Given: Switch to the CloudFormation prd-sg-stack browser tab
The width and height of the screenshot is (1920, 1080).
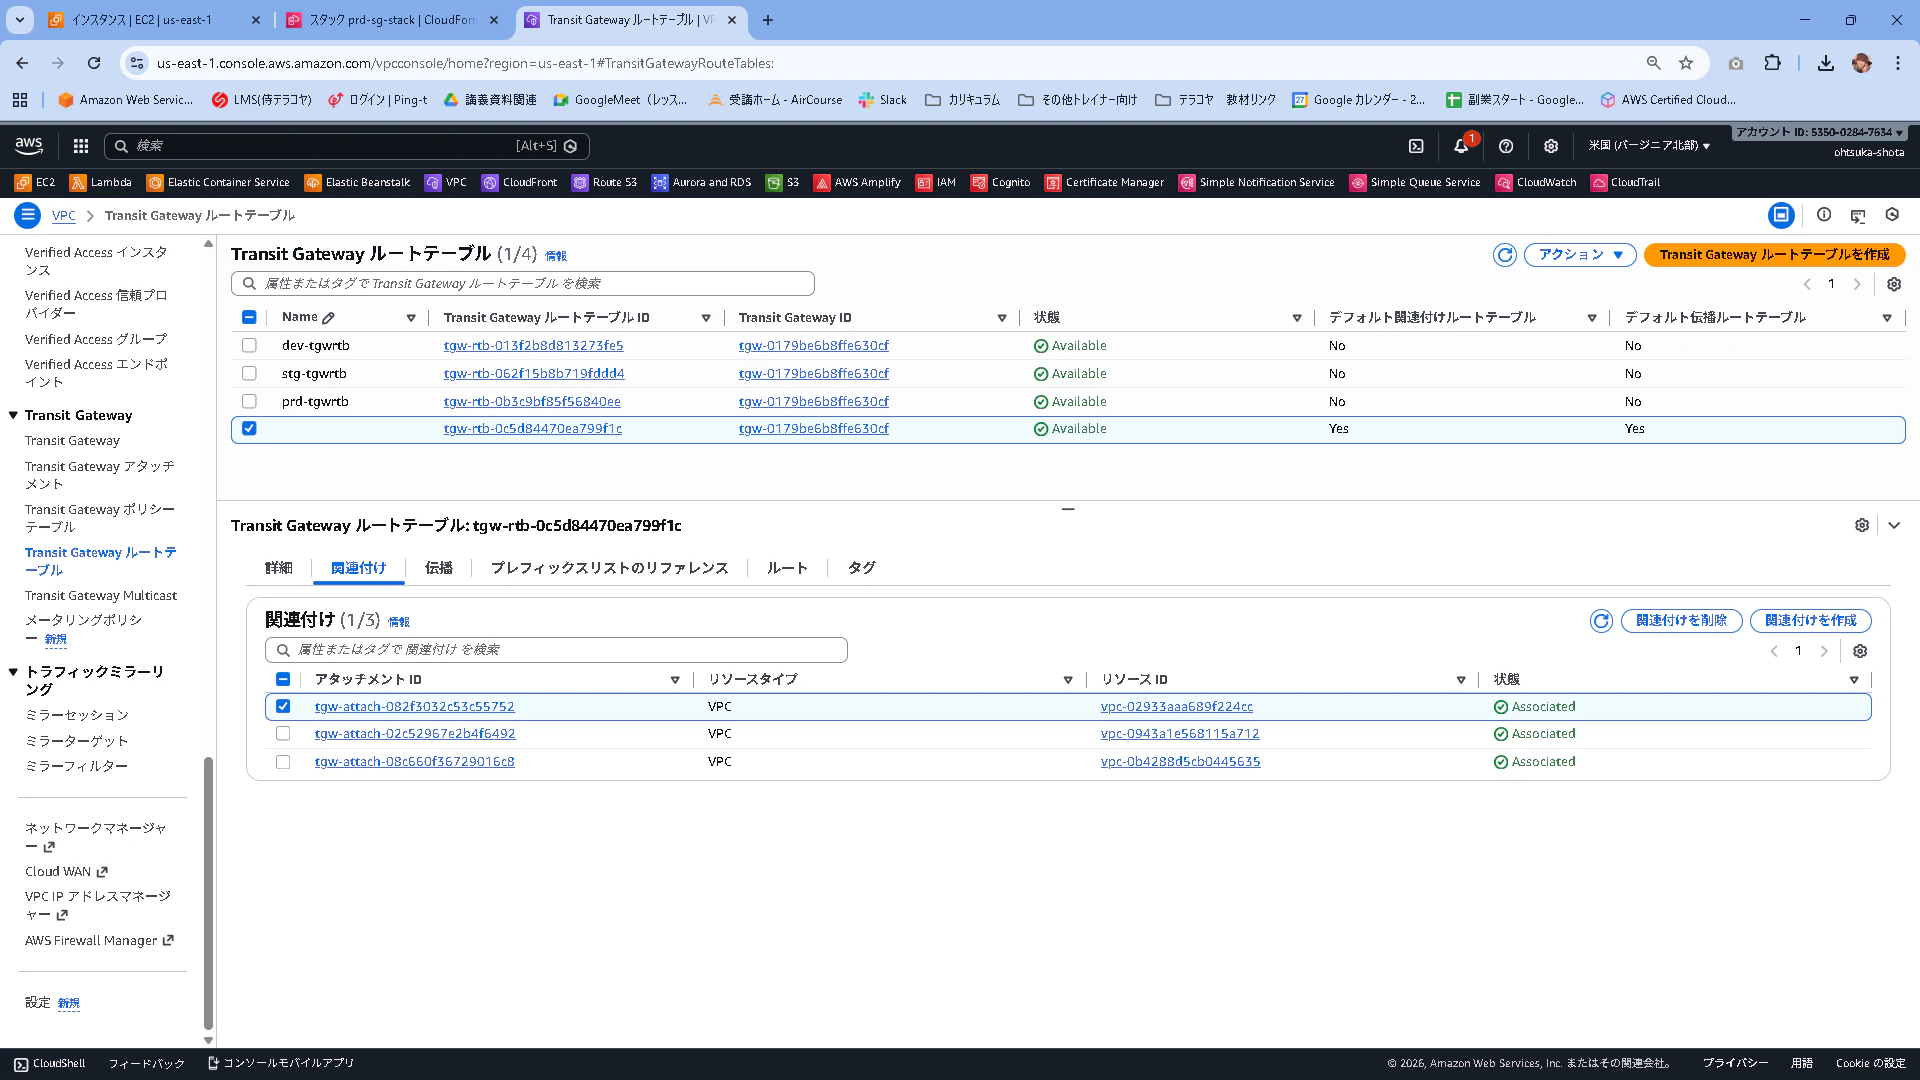Looking at the screenshot, I should pos(391,20).
